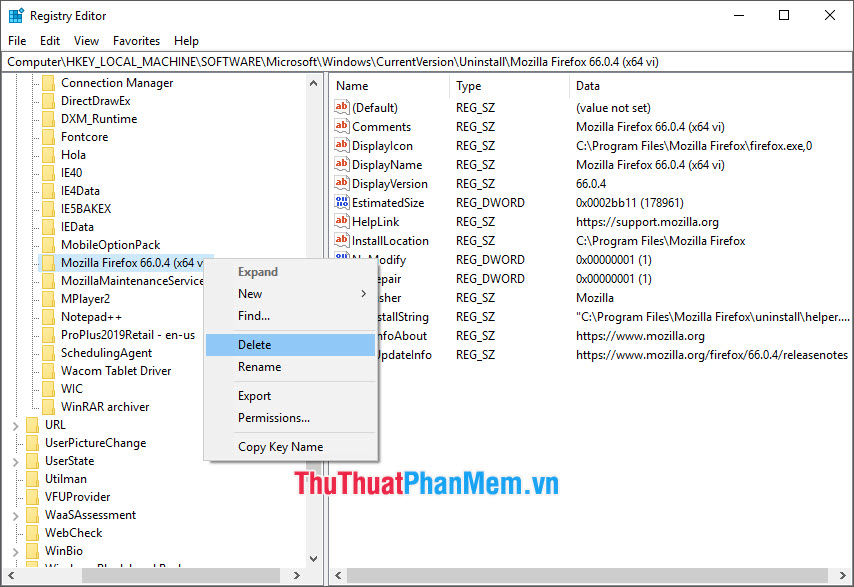Open the View menu

(x=86, y=41)
